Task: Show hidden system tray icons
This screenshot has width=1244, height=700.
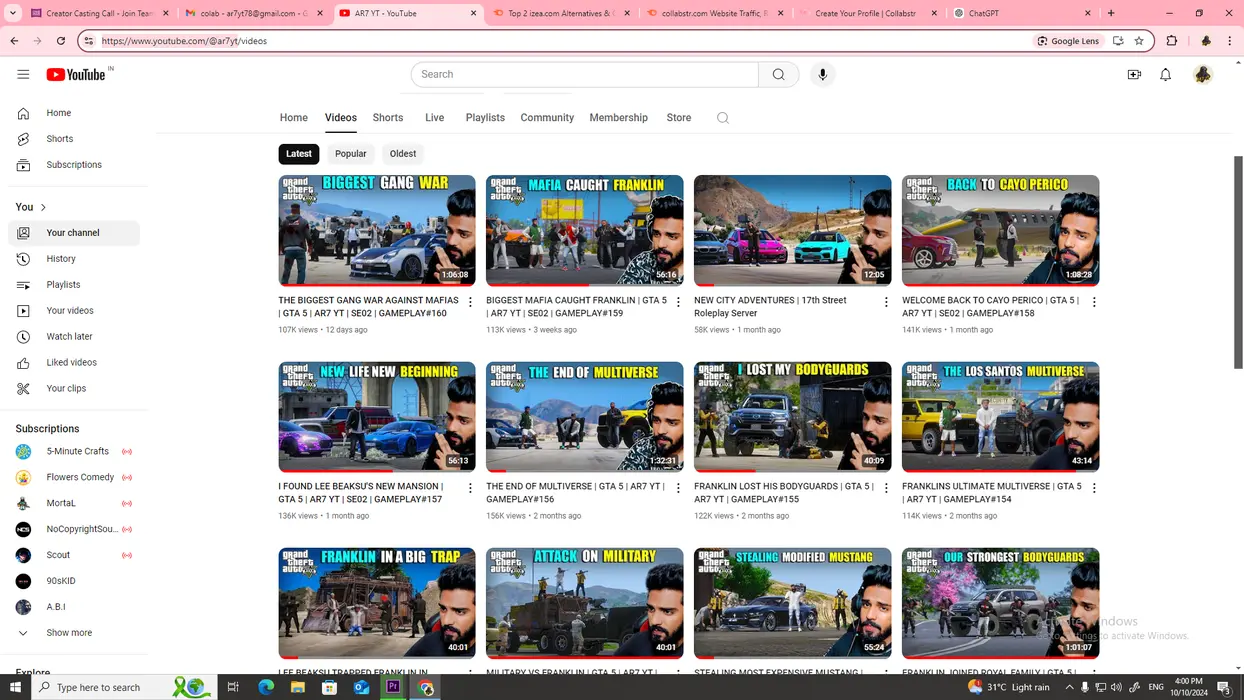Action: (x=1069, y=687)
